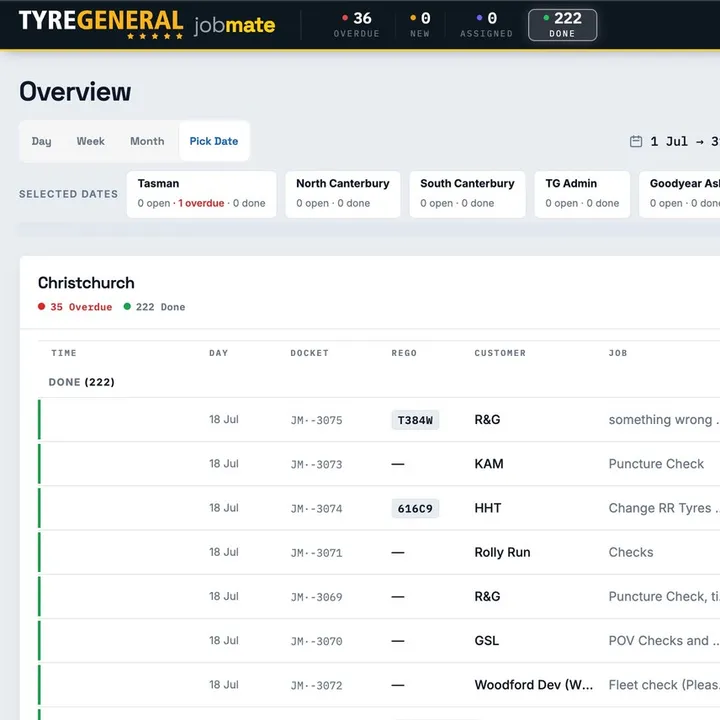Click the 616C9 rego badge
This screenshot has width=720, height=720.
coord(415,508)
